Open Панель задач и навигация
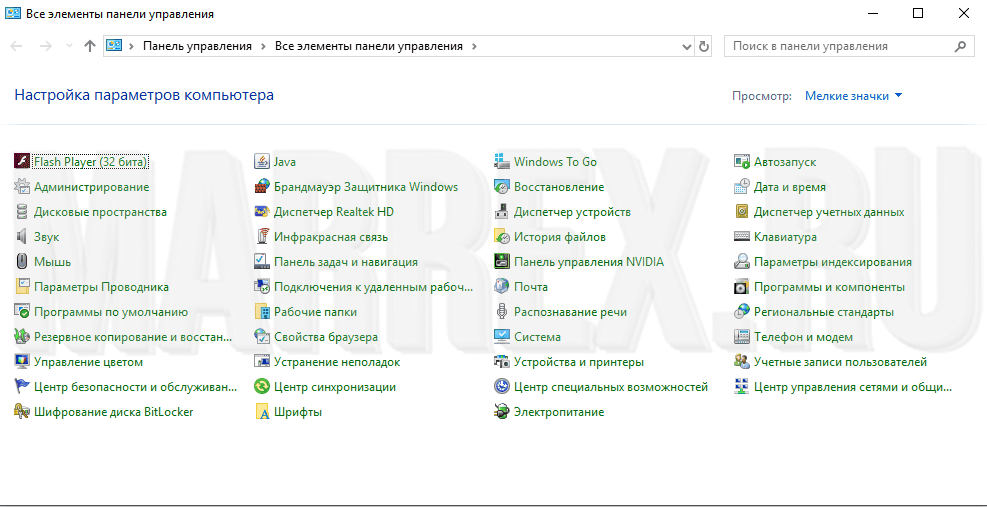The height and width of the screenshot is (507, 987). tap(346, 262)
